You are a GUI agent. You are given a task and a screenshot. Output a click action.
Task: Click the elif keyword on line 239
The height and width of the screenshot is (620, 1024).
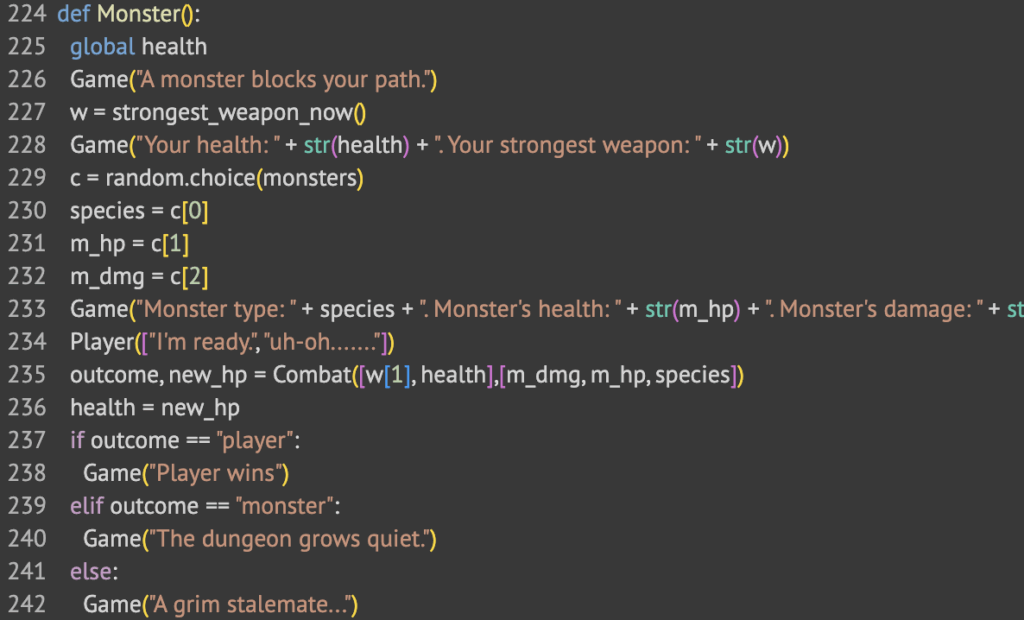click(x=86, y=506)
